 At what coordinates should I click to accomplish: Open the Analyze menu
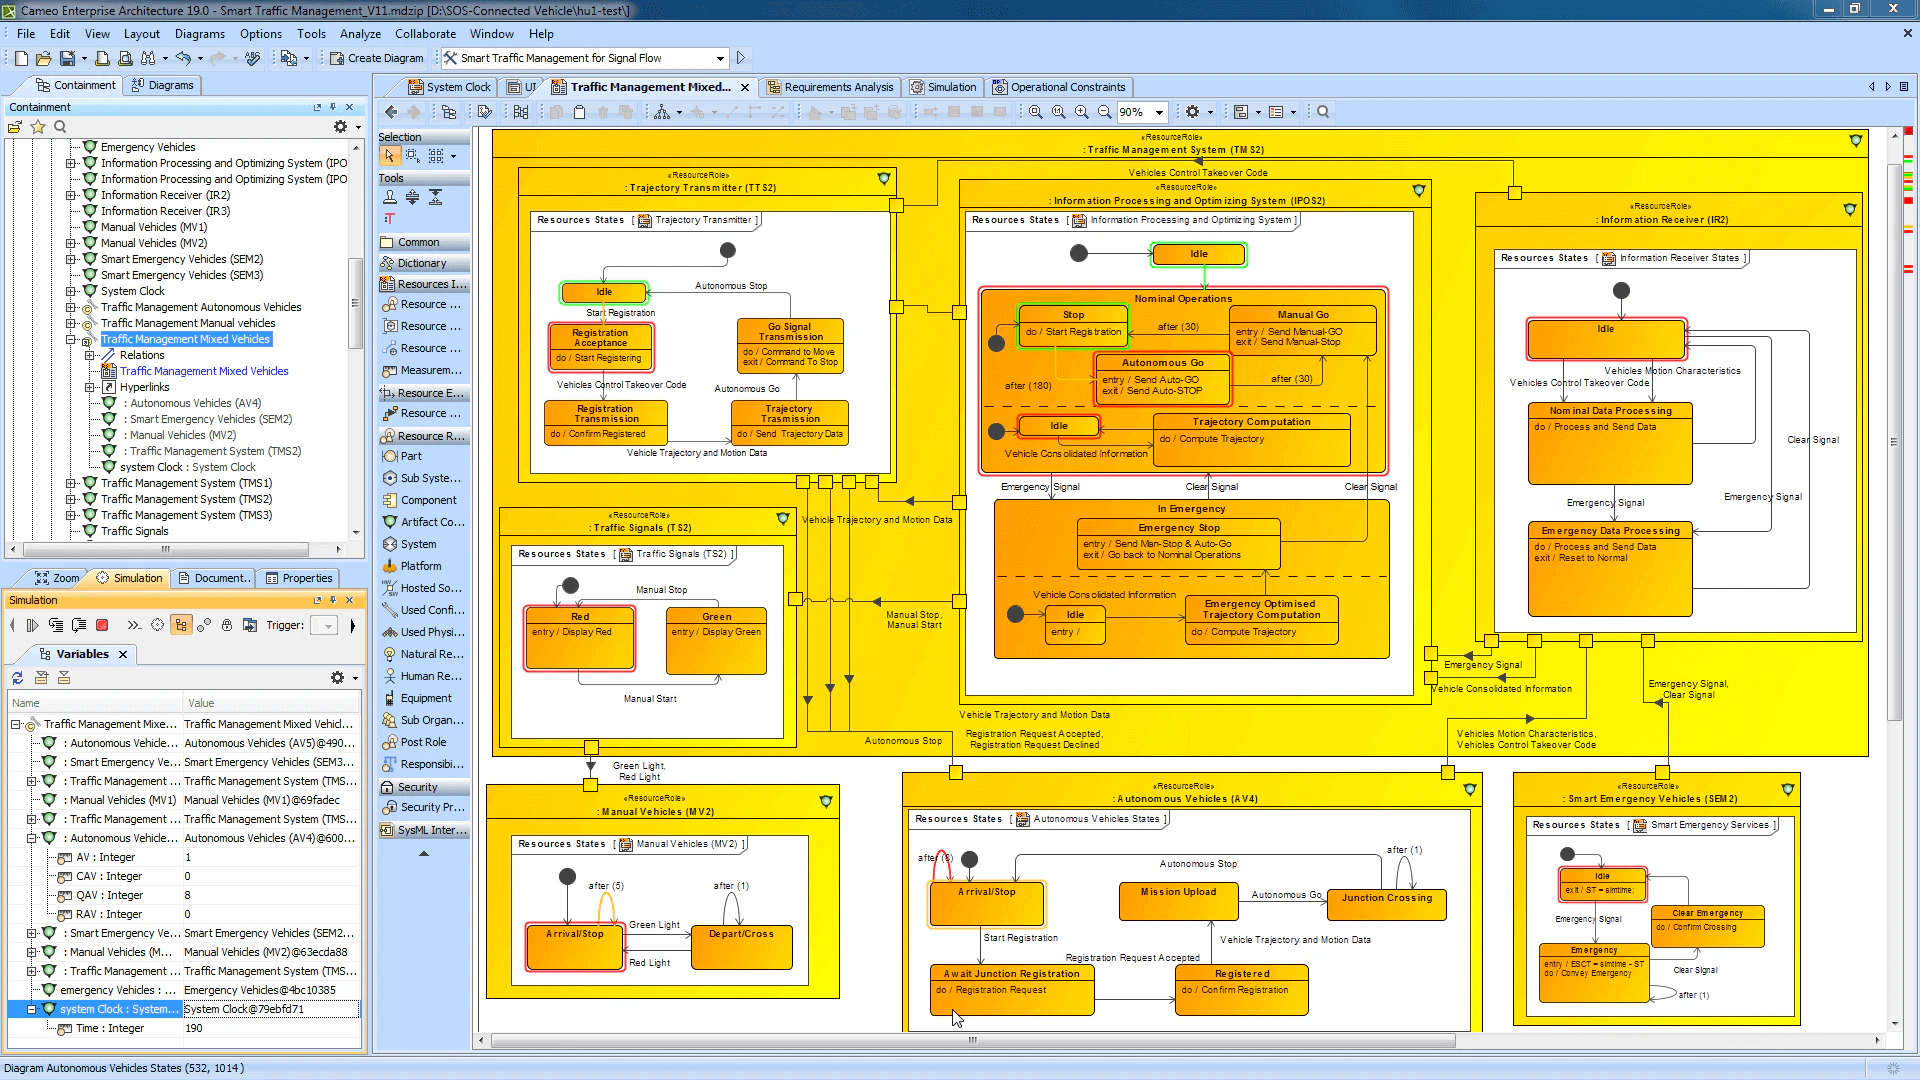pos(360,34)
